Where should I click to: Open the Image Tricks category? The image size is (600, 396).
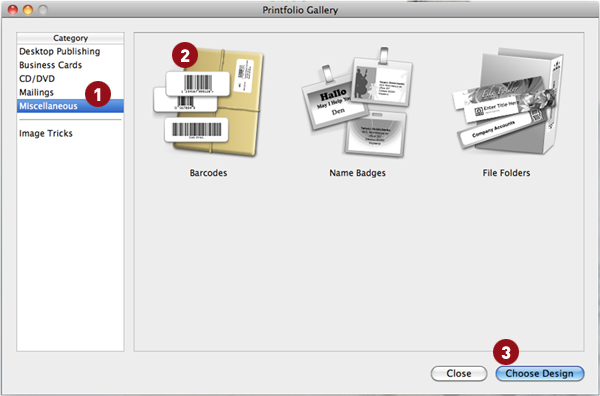tap(70, 133)
